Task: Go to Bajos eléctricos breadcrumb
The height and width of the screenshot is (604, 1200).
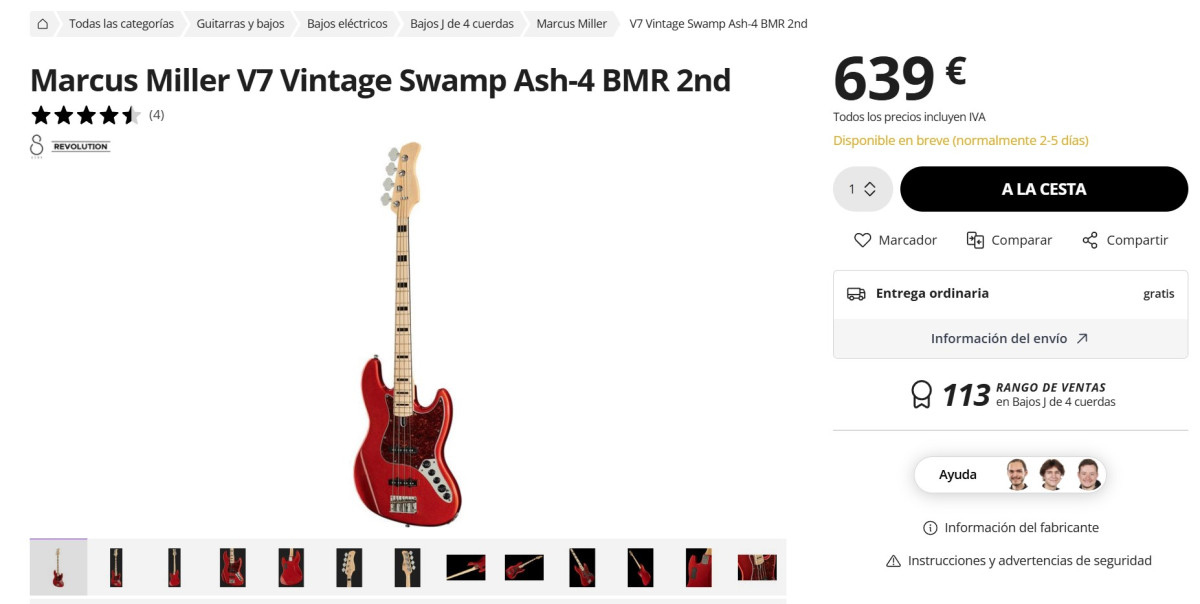Action: (347, 23)
